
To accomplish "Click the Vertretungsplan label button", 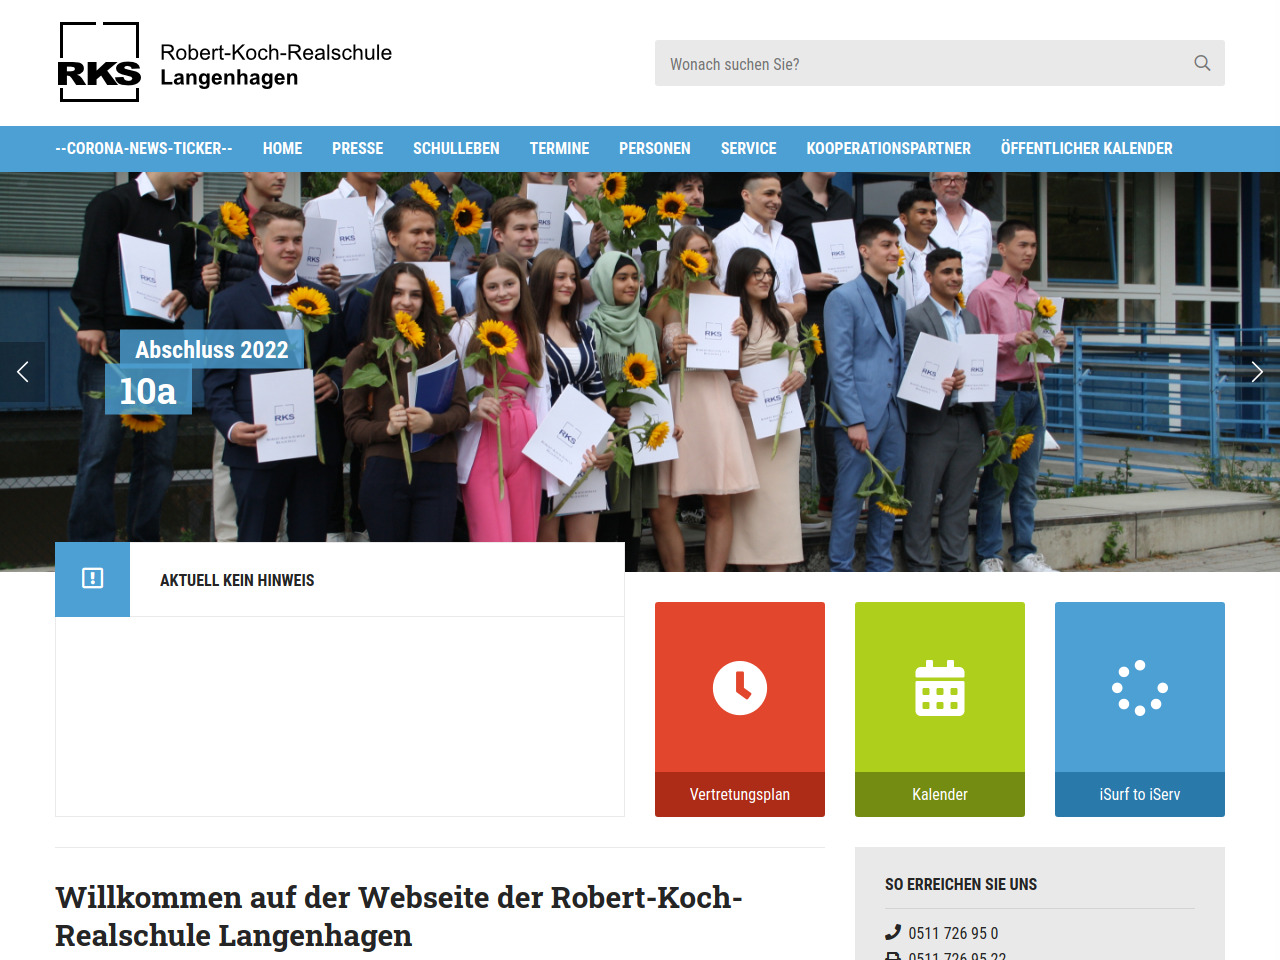I will tap(740, 794).
